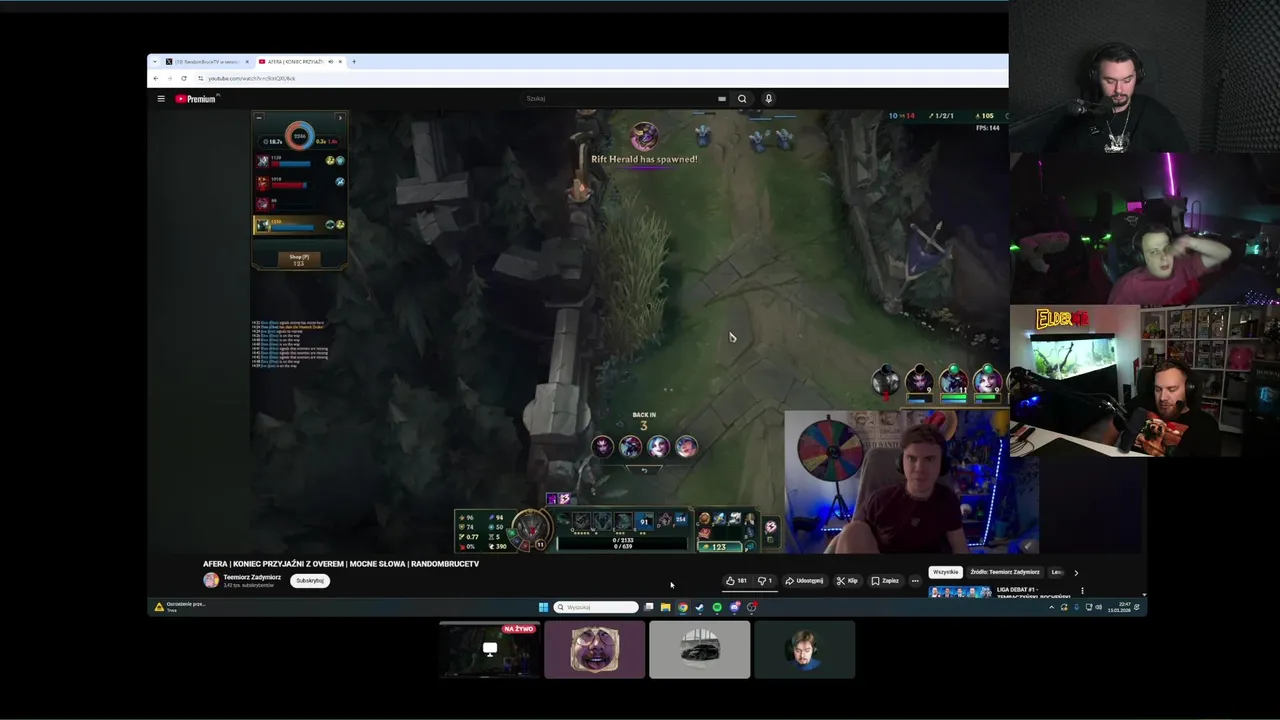Viewport: 1280px width, 720px height.
Task: Open a new browser tab with plus
Action: point(354,62)
